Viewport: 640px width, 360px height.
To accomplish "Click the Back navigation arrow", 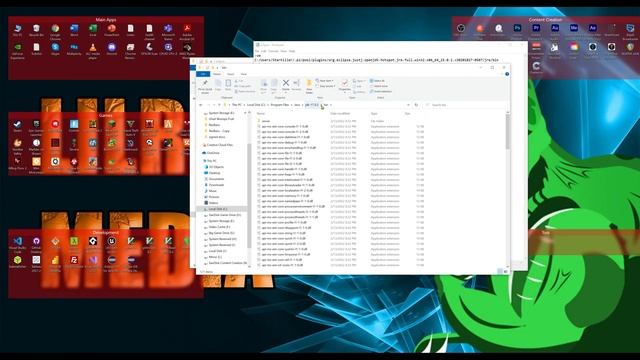I will coord(201,105).
